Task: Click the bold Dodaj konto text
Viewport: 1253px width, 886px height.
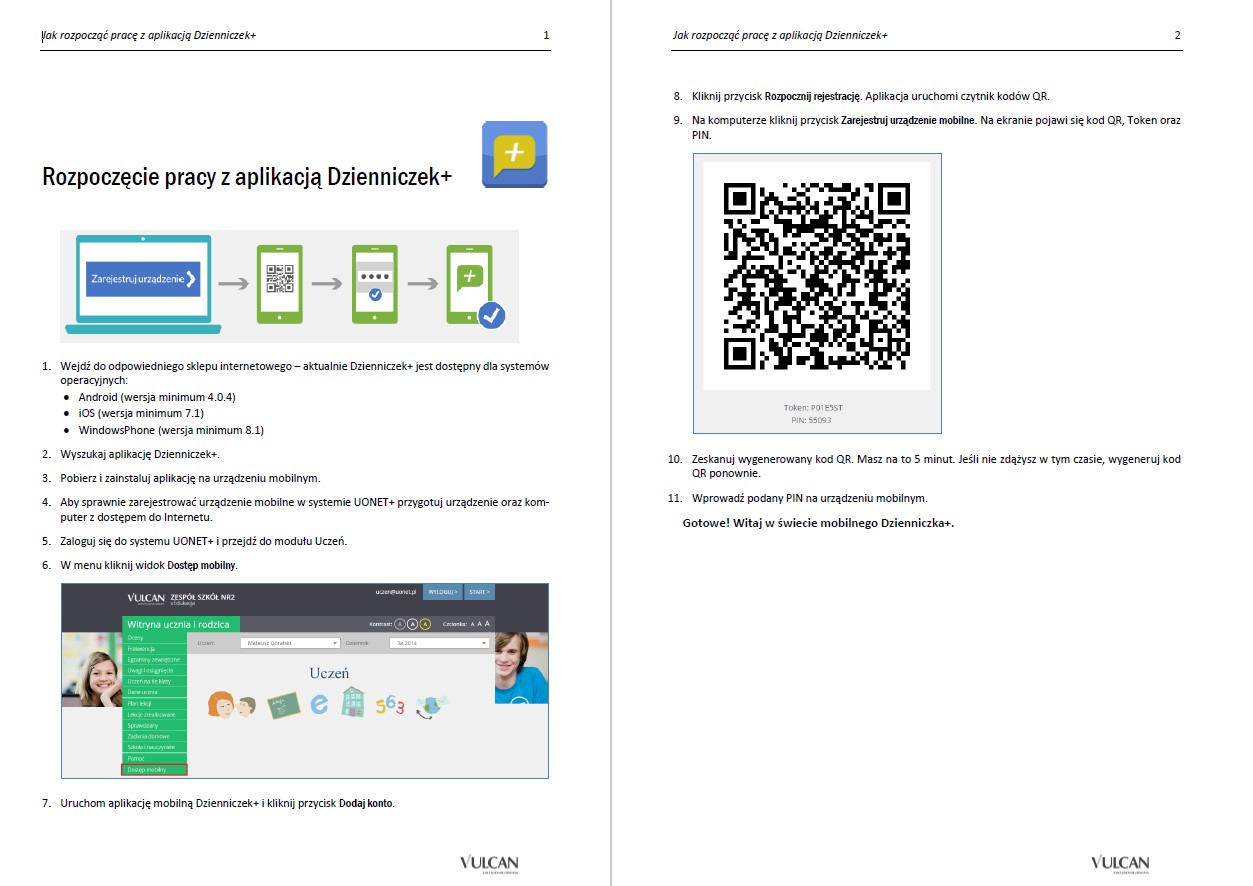Action: [367, 802]
